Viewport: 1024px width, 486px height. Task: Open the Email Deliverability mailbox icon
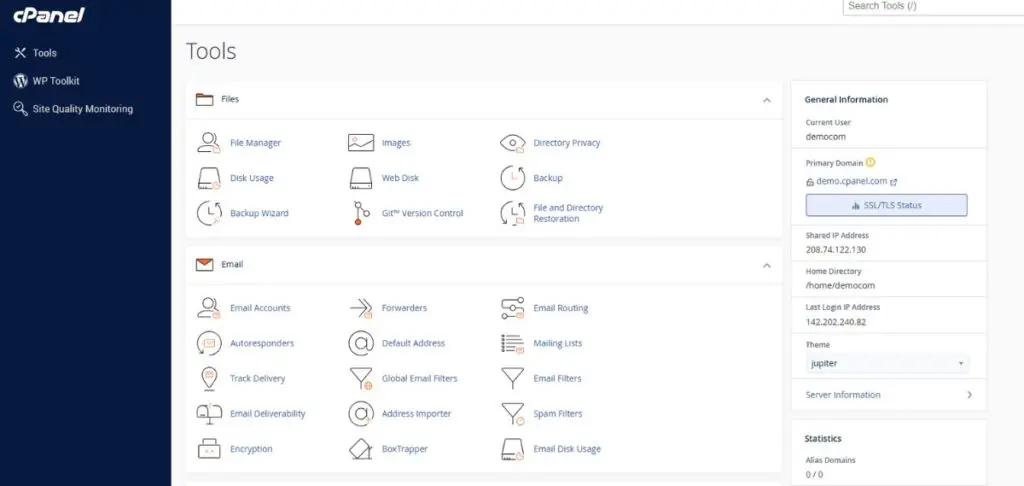point(209,413)
